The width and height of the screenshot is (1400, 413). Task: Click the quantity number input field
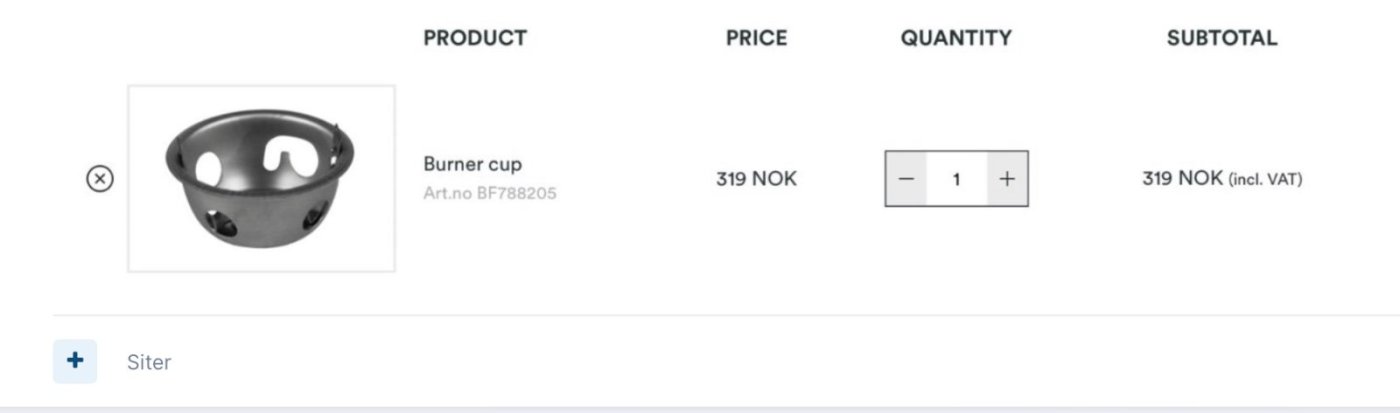click(956, 179)
